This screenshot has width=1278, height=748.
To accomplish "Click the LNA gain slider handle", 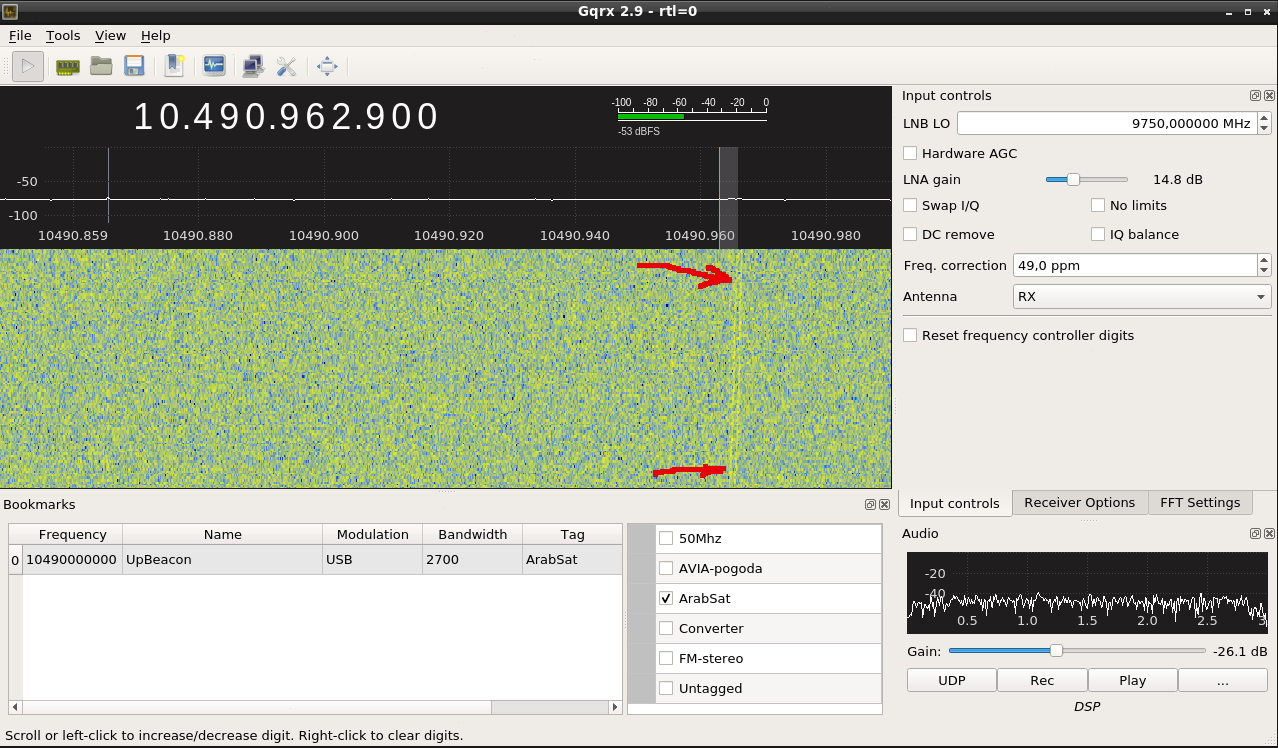I will pyautogui.click(x=1073, y=180).
